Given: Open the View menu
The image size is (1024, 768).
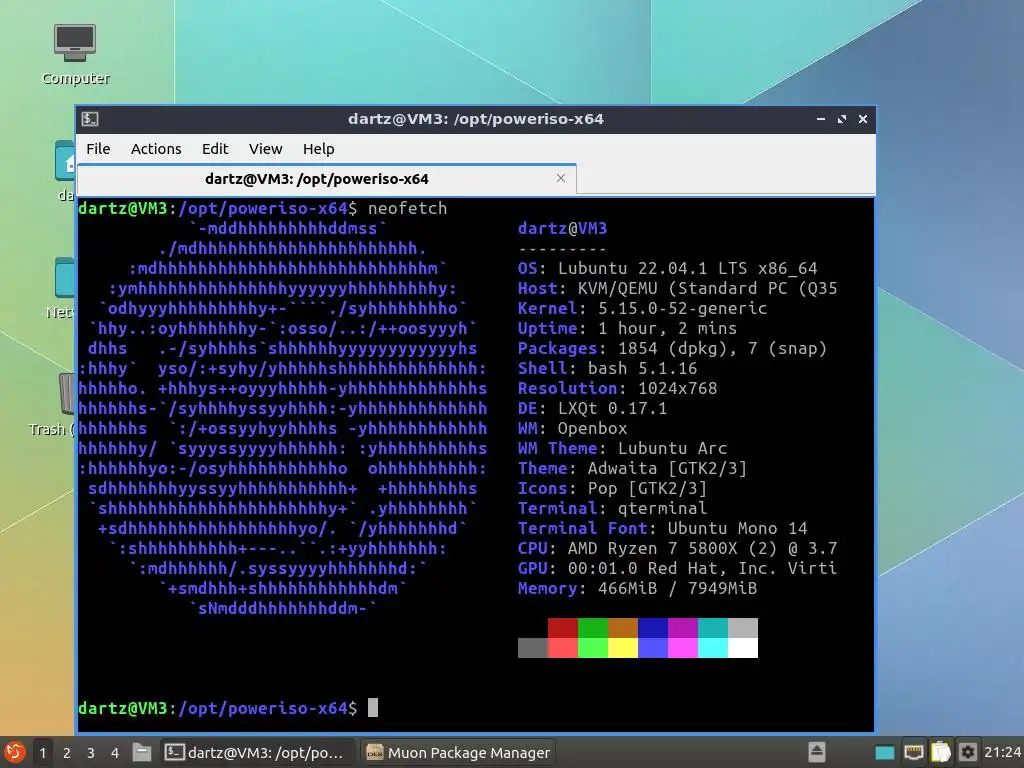Looking at the screenshot, I should 265,149.
